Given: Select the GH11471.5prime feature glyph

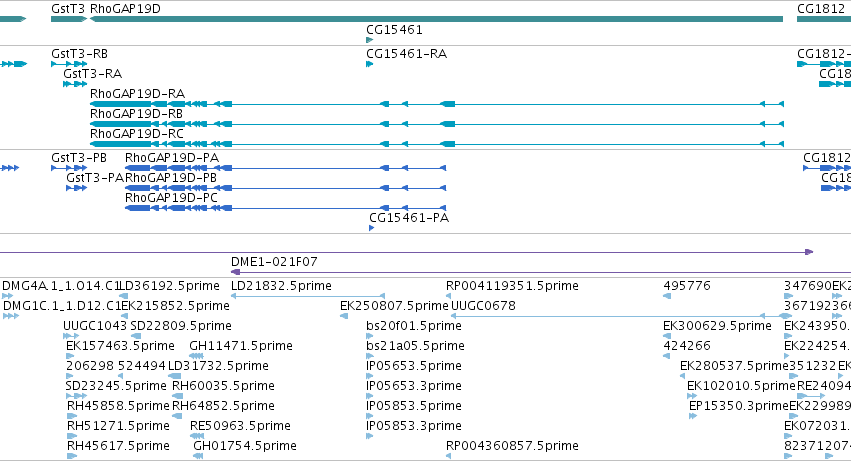Looking at the screenshot, I should point(196,356).
